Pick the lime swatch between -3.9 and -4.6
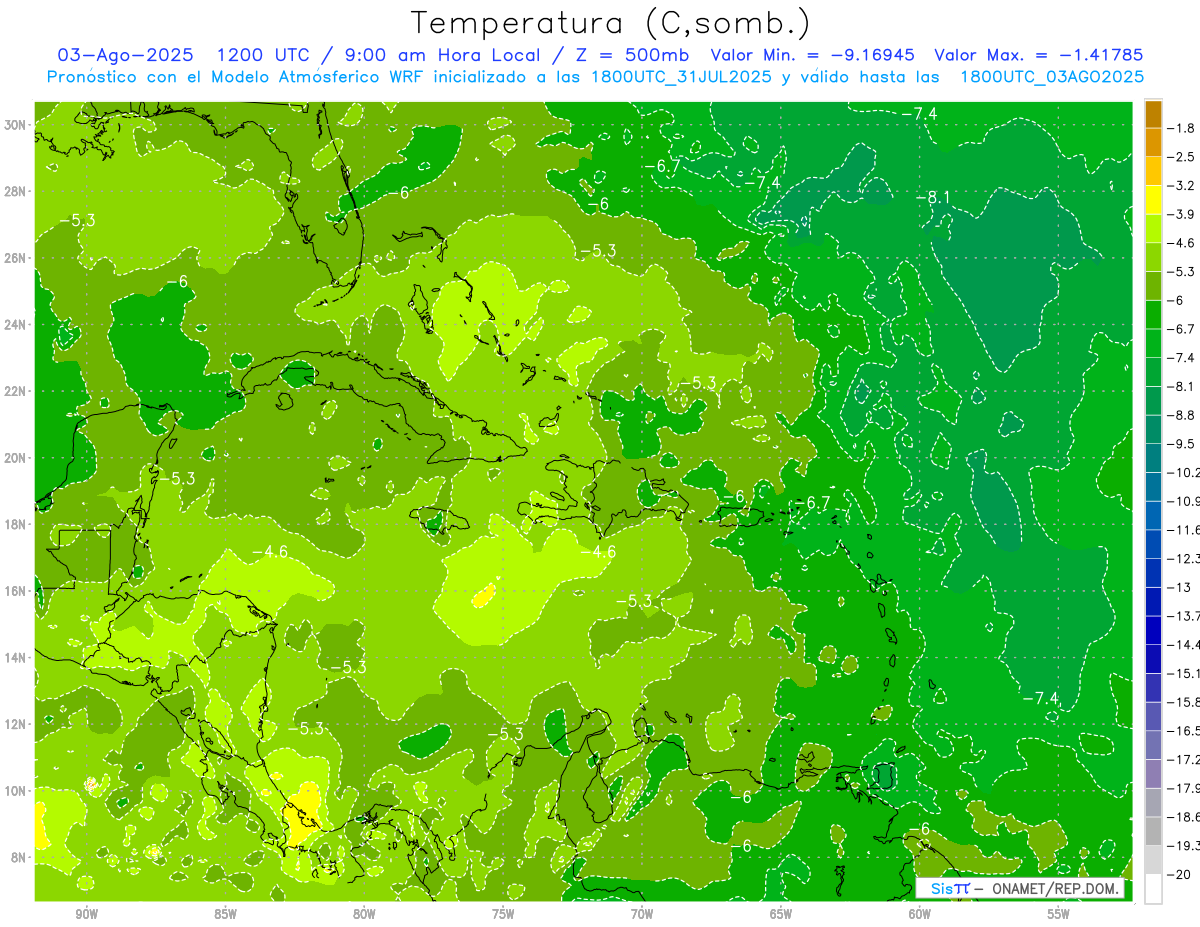Image resolution: width=1200 pixels, height=927 pixels. (x=1153, y=229)
